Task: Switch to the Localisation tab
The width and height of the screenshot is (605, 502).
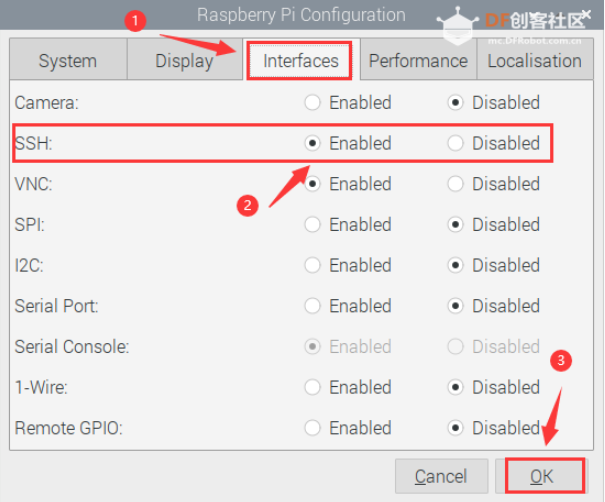Action: pyautogui.click(x=535, y=60)
